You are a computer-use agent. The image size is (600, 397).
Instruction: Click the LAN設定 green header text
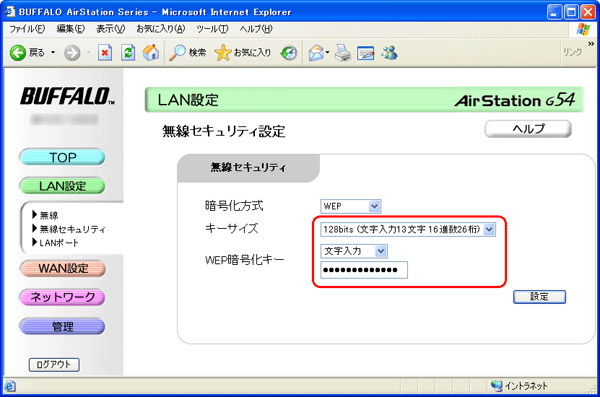click(188, 100)
